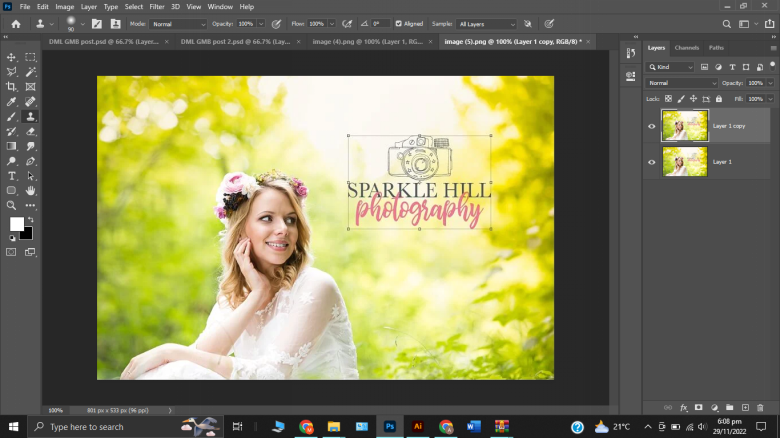
Task: Open the Select menu
Action: [x=134, y=7]
